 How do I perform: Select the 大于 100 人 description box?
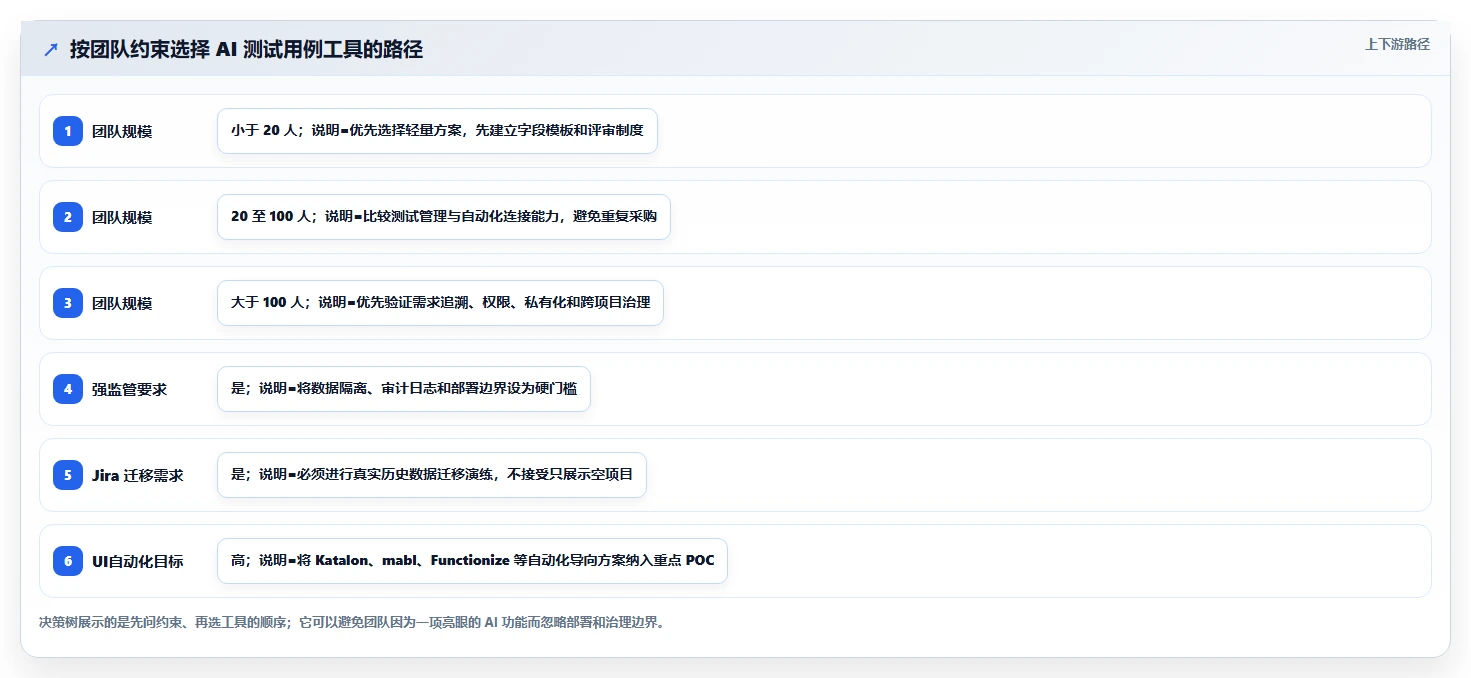tap(440, 303)
